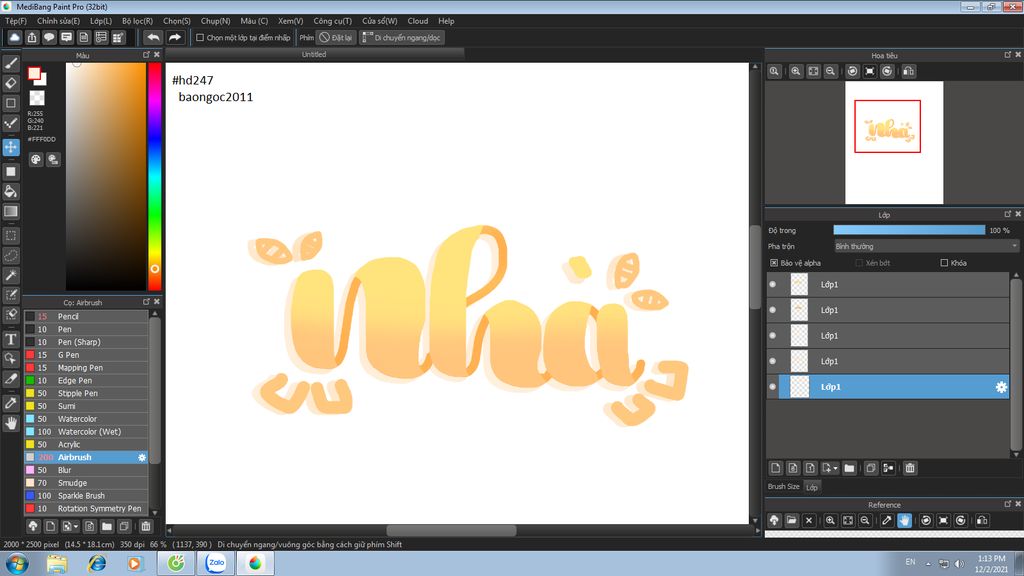
Task: Click the export icon in the top toolbar
Action: coord(32,37)
